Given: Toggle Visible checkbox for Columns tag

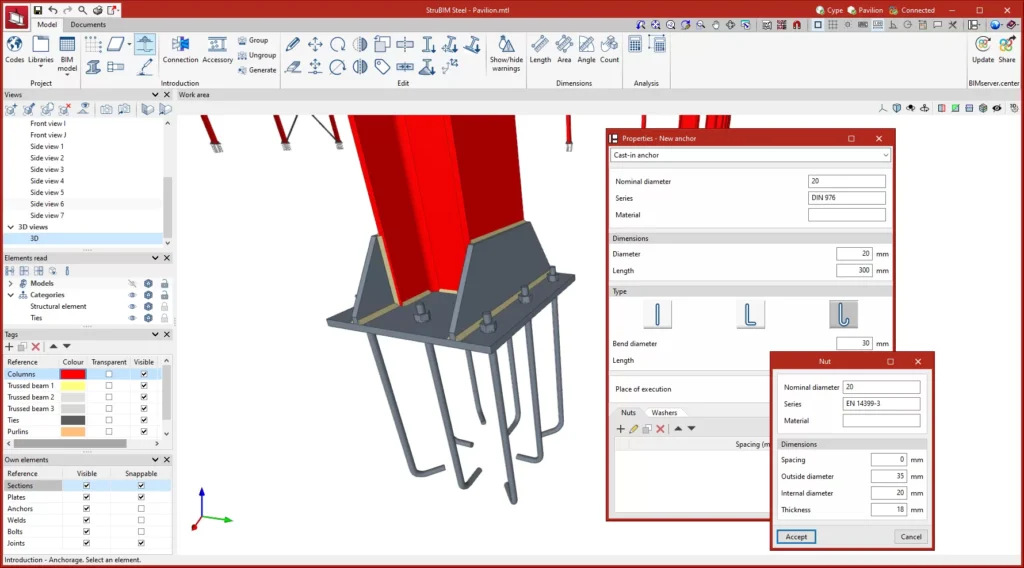Looking at the screenshot, I should click(x=144, y=374).
